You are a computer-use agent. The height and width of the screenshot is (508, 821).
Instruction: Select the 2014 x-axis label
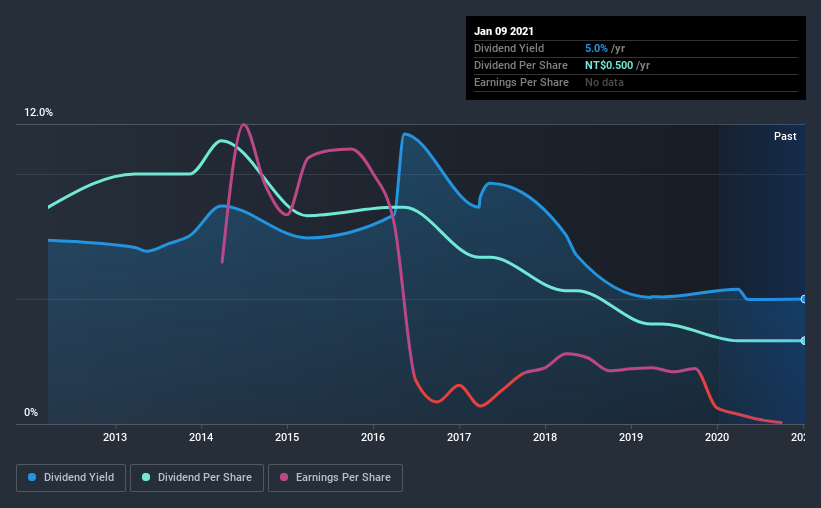pyautogui.click(x=201, y=437)
